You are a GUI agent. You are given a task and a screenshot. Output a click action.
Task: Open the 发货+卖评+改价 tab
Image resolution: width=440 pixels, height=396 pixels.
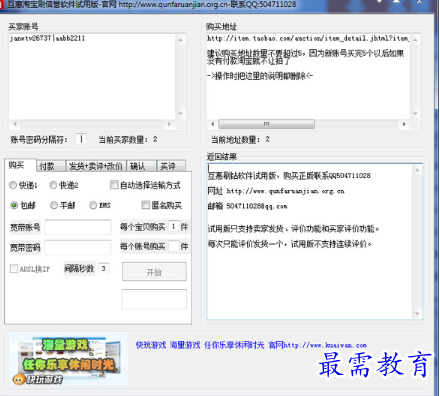(96, 166)
